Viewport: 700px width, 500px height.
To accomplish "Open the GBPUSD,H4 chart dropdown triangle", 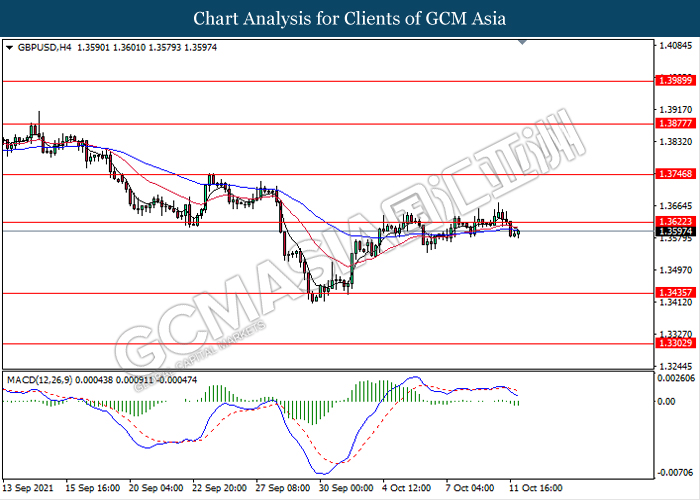I will 9,47.
